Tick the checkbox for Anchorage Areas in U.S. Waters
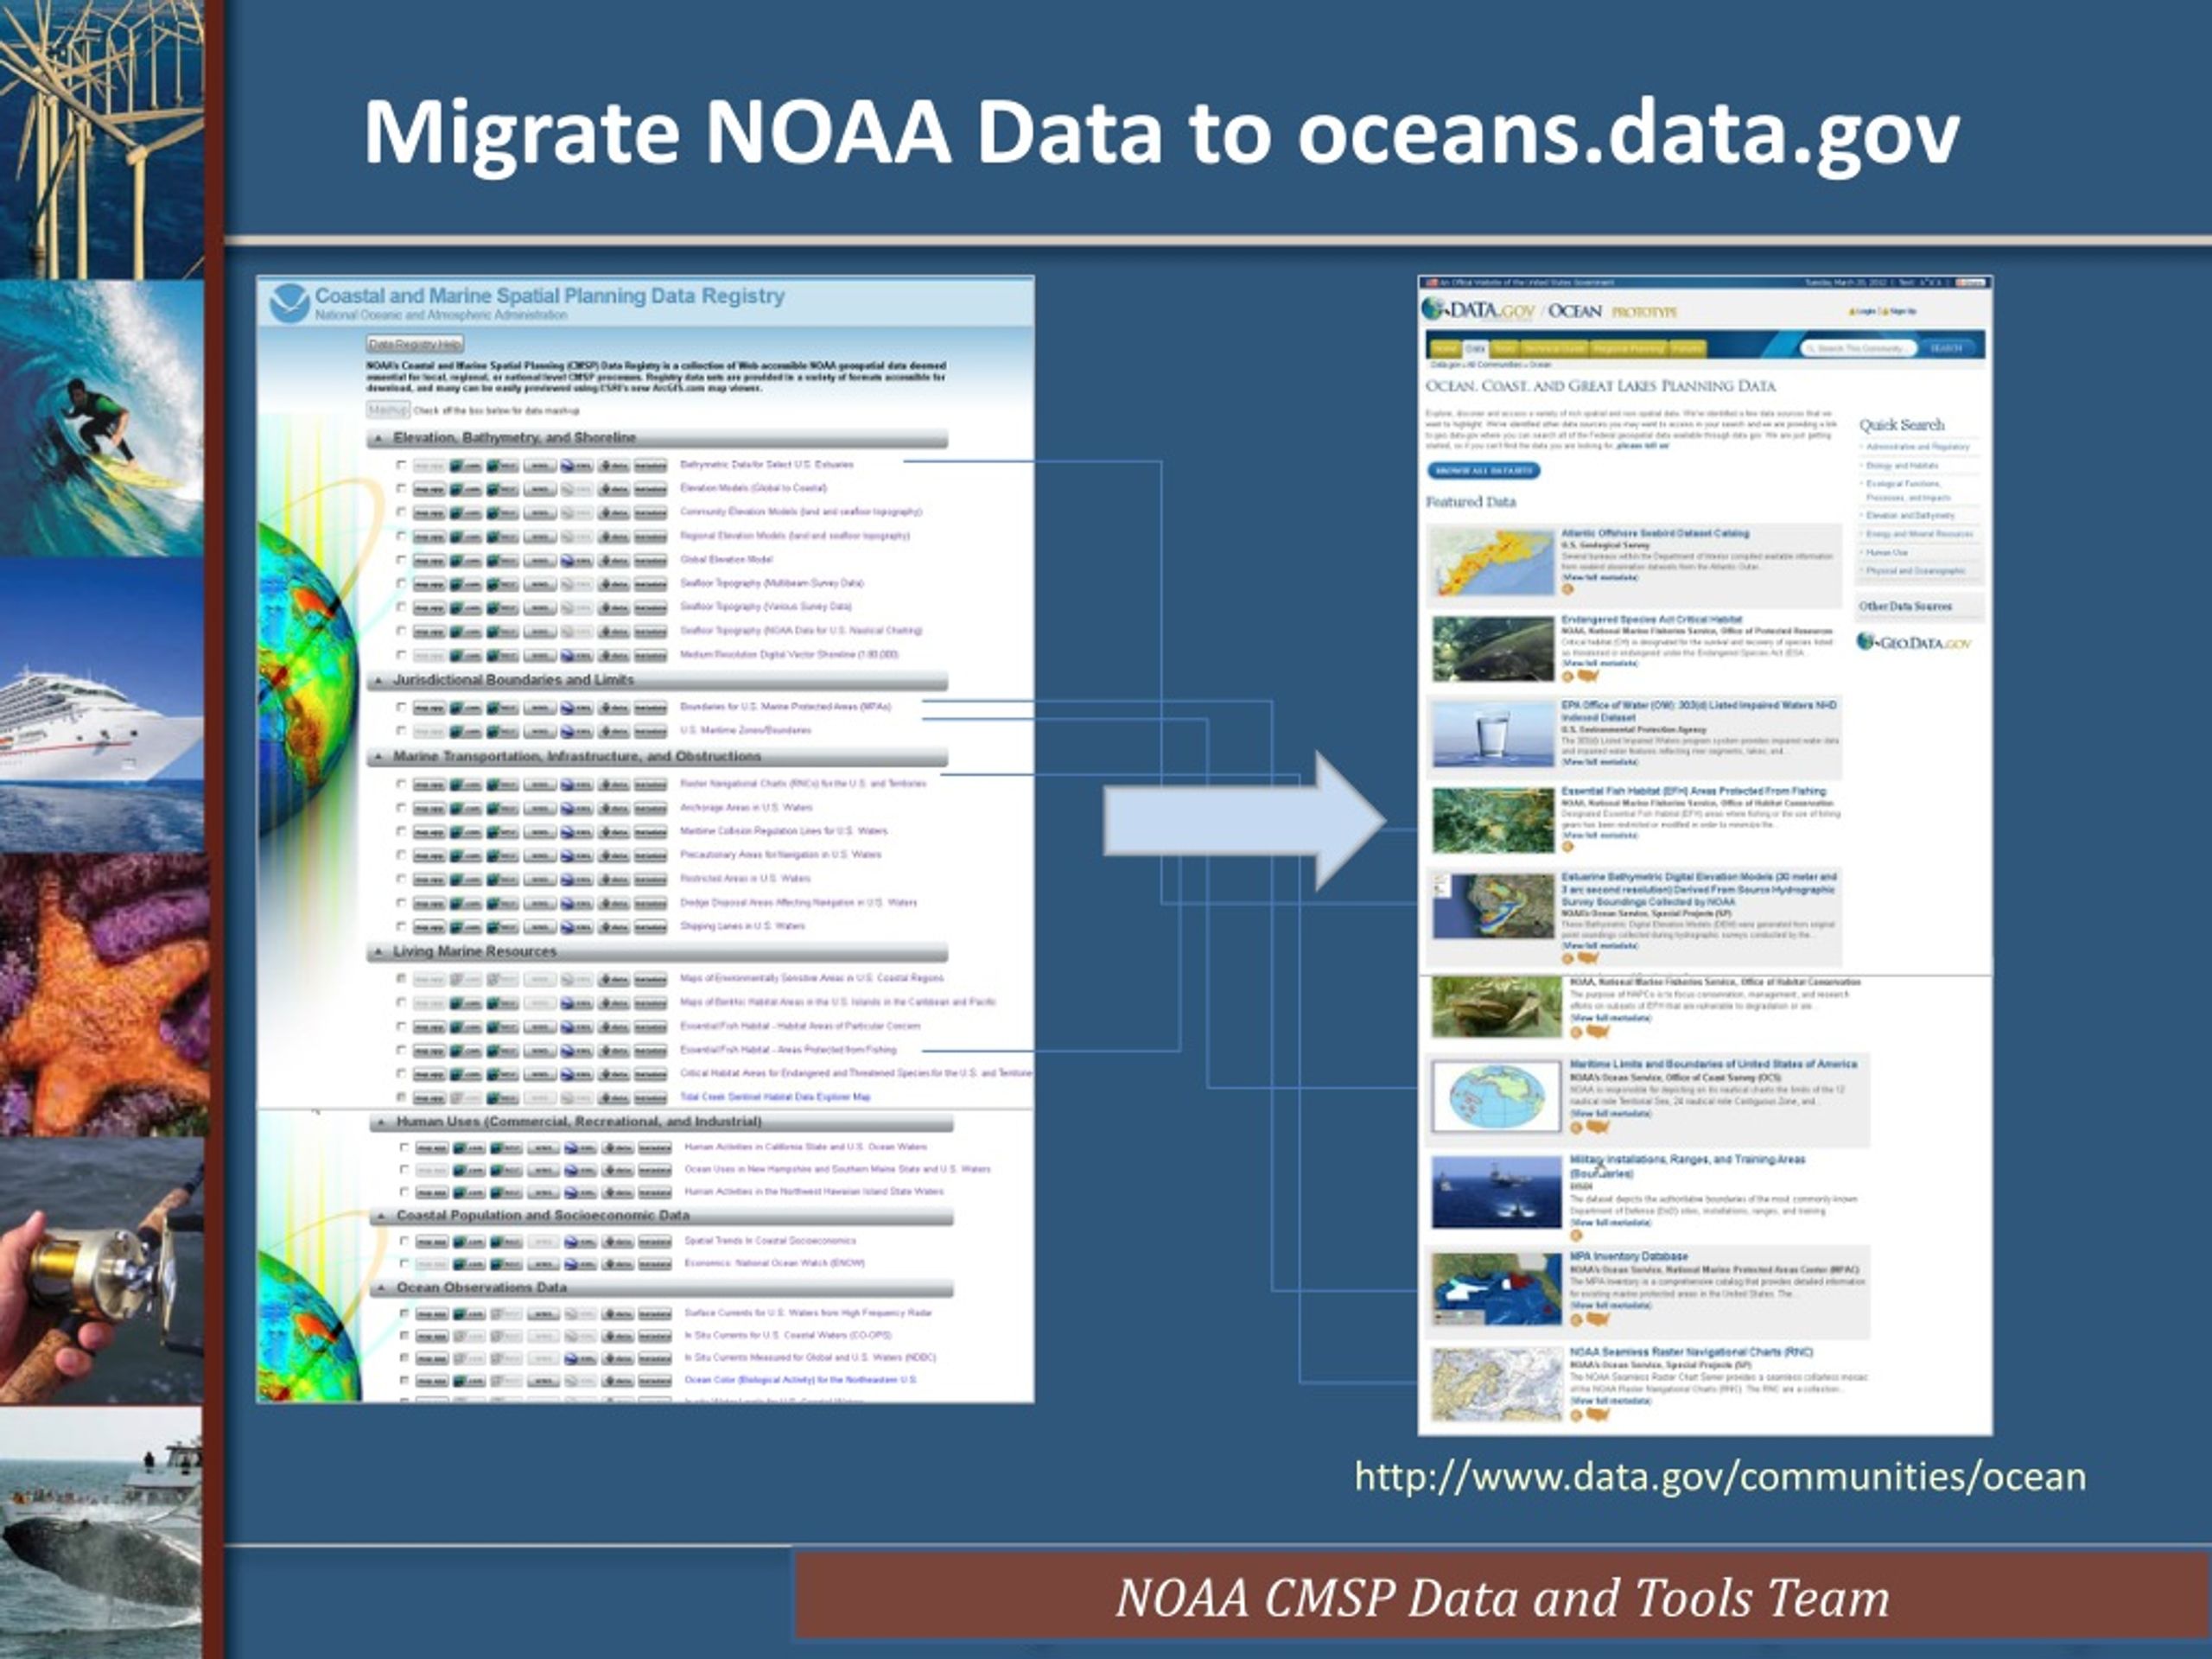 pos(401,808)
